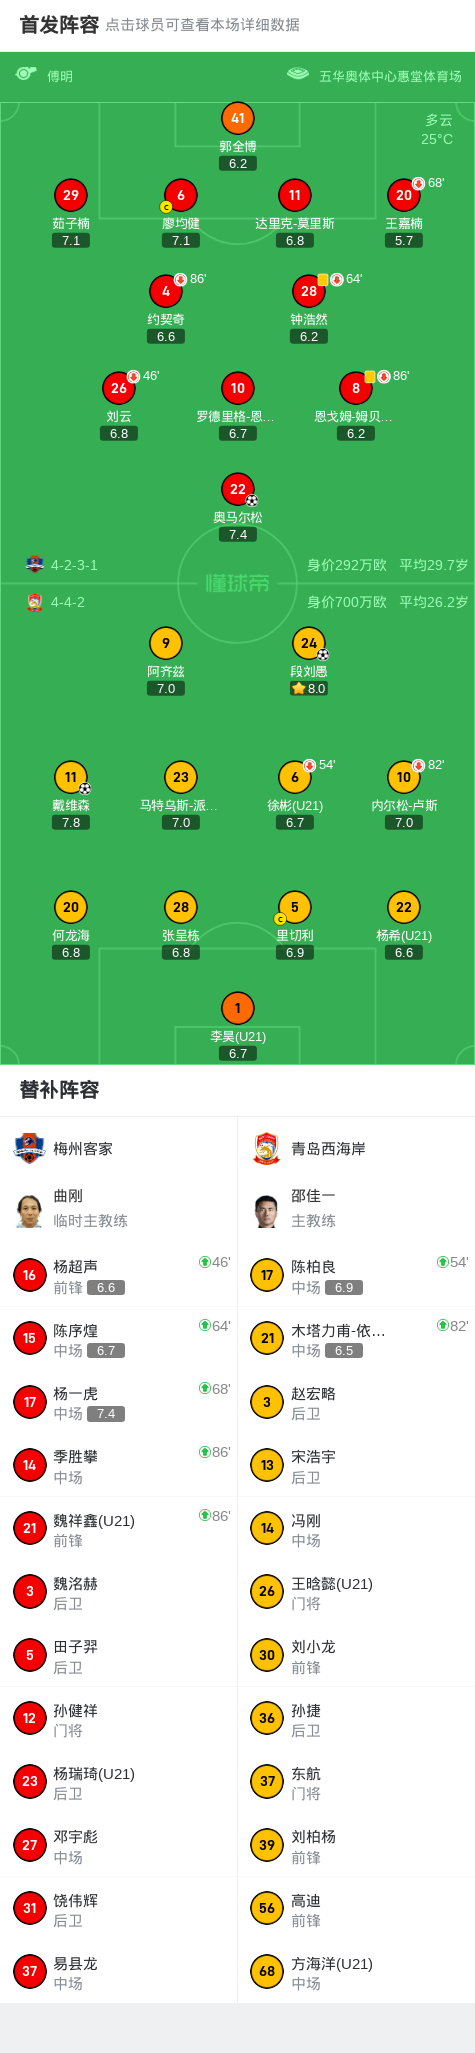Tap substitute 杨一虎 with 7.4 rating
Screen dimensions: 475x2053
tap(119, 1402)
